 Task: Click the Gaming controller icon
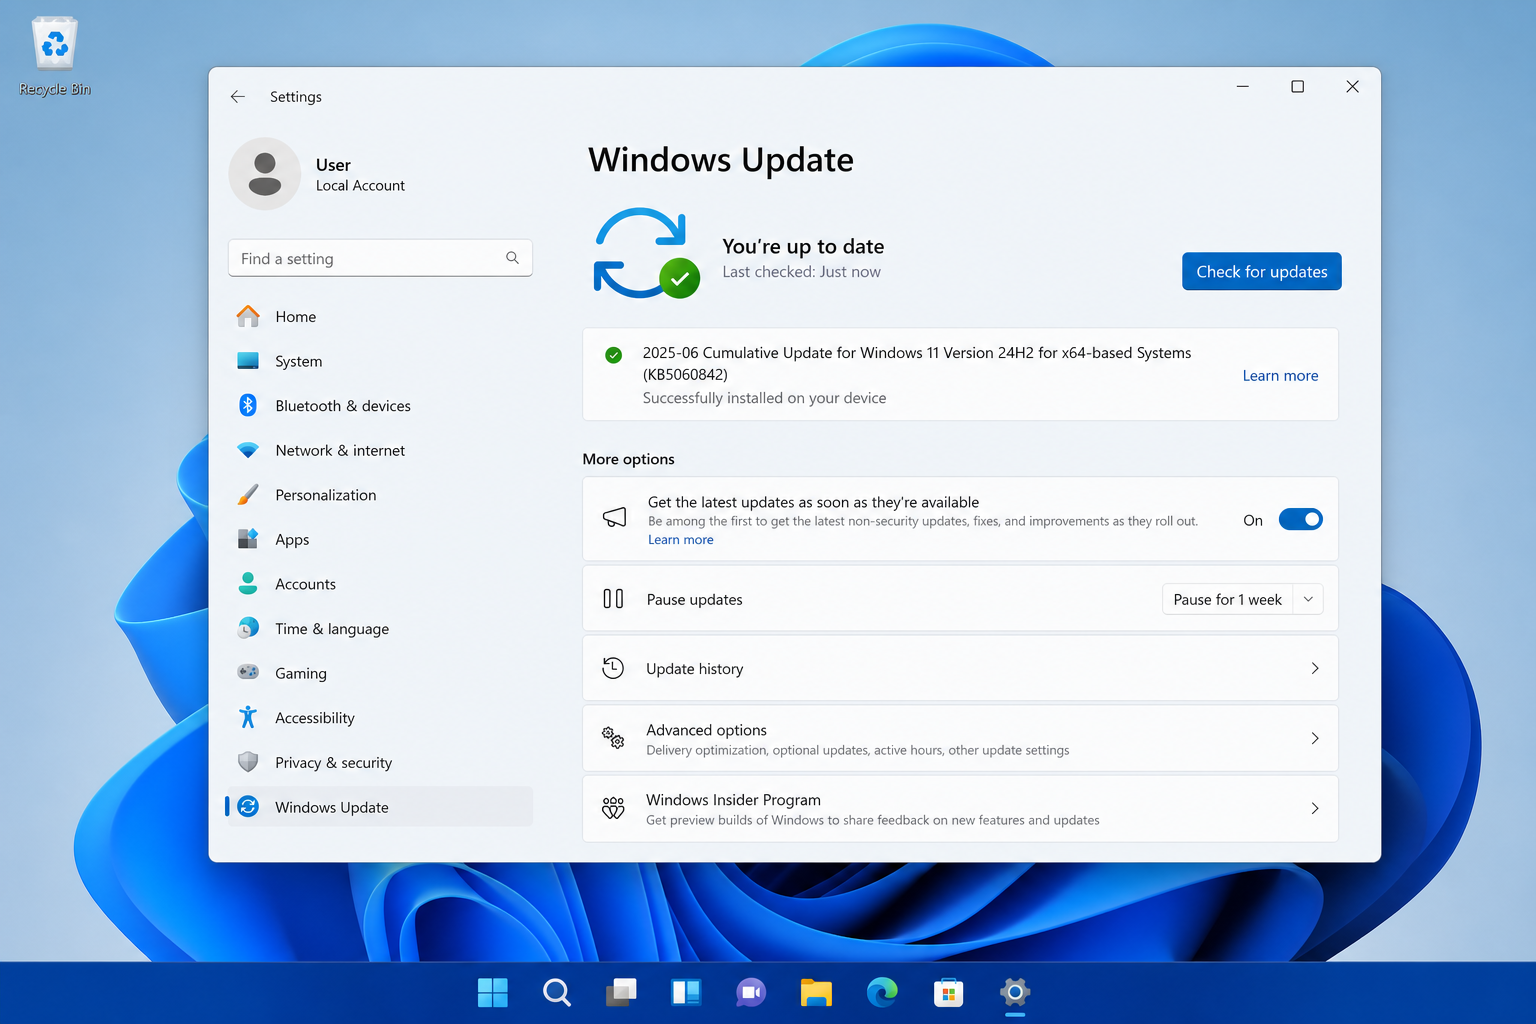coord(248,672)
